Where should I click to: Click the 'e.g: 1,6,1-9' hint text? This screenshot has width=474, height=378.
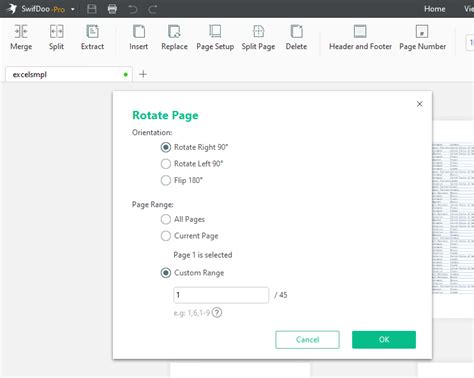192,313
